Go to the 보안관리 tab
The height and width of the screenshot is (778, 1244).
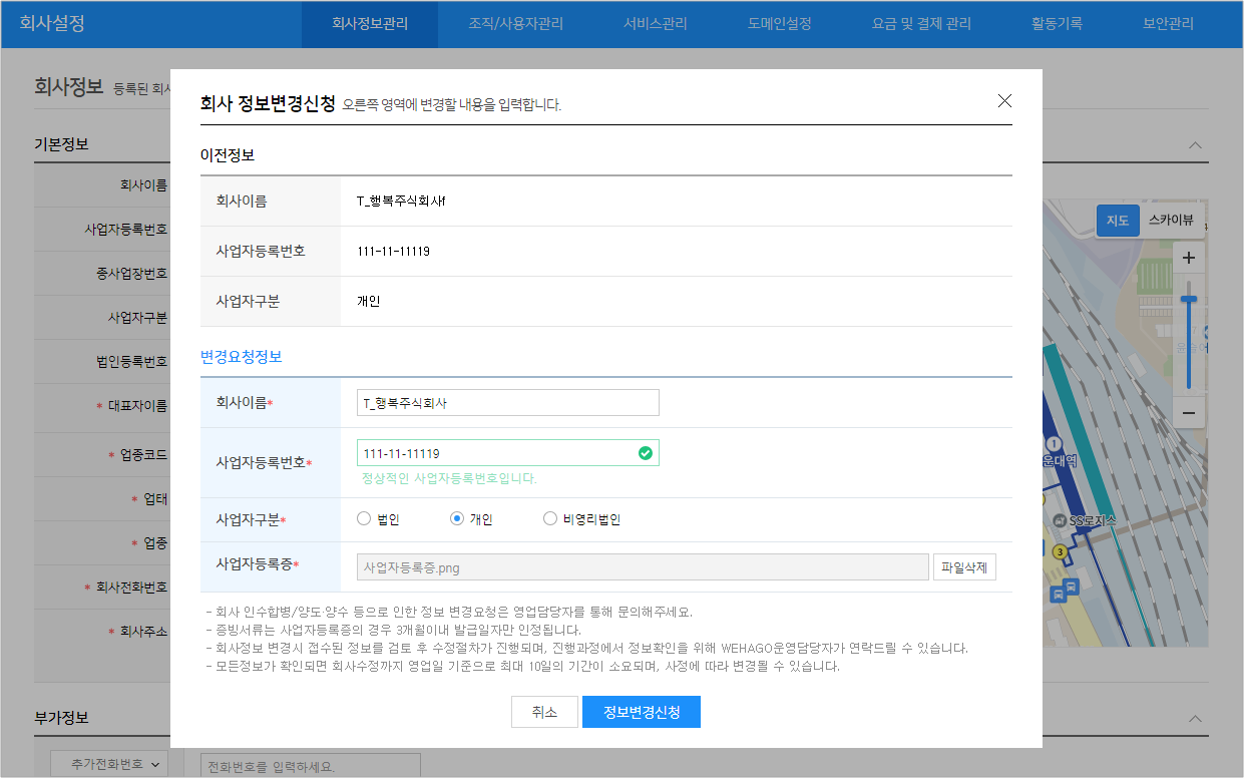point(1168,24)
